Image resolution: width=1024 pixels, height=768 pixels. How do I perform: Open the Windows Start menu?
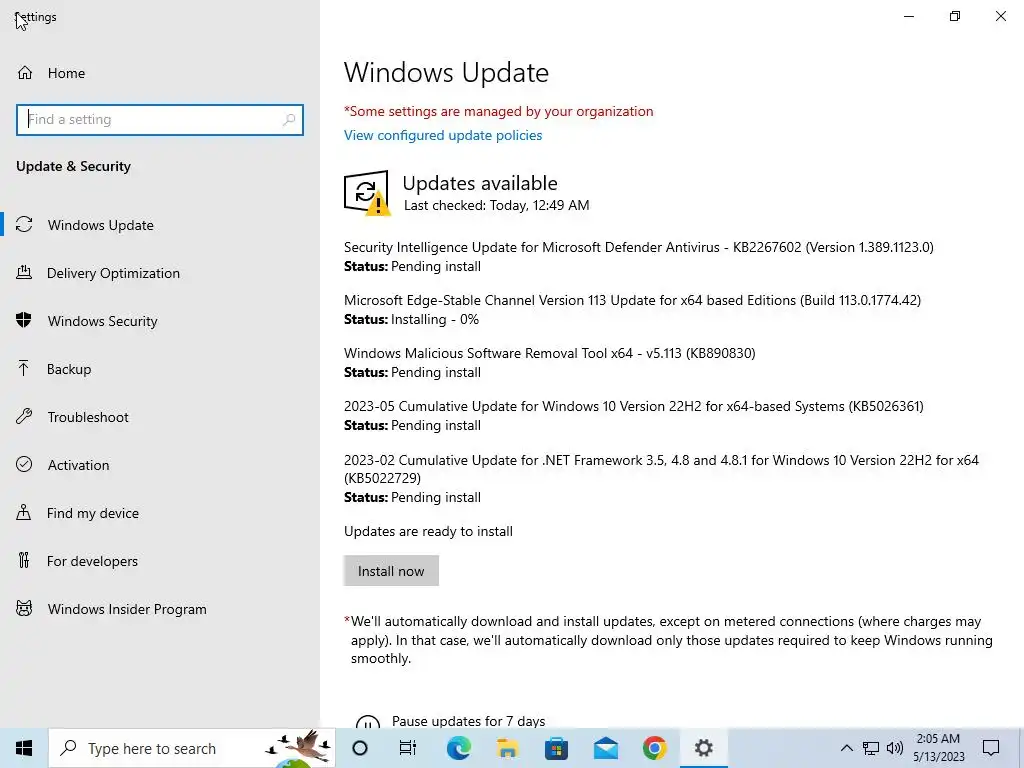click(24, 748)
